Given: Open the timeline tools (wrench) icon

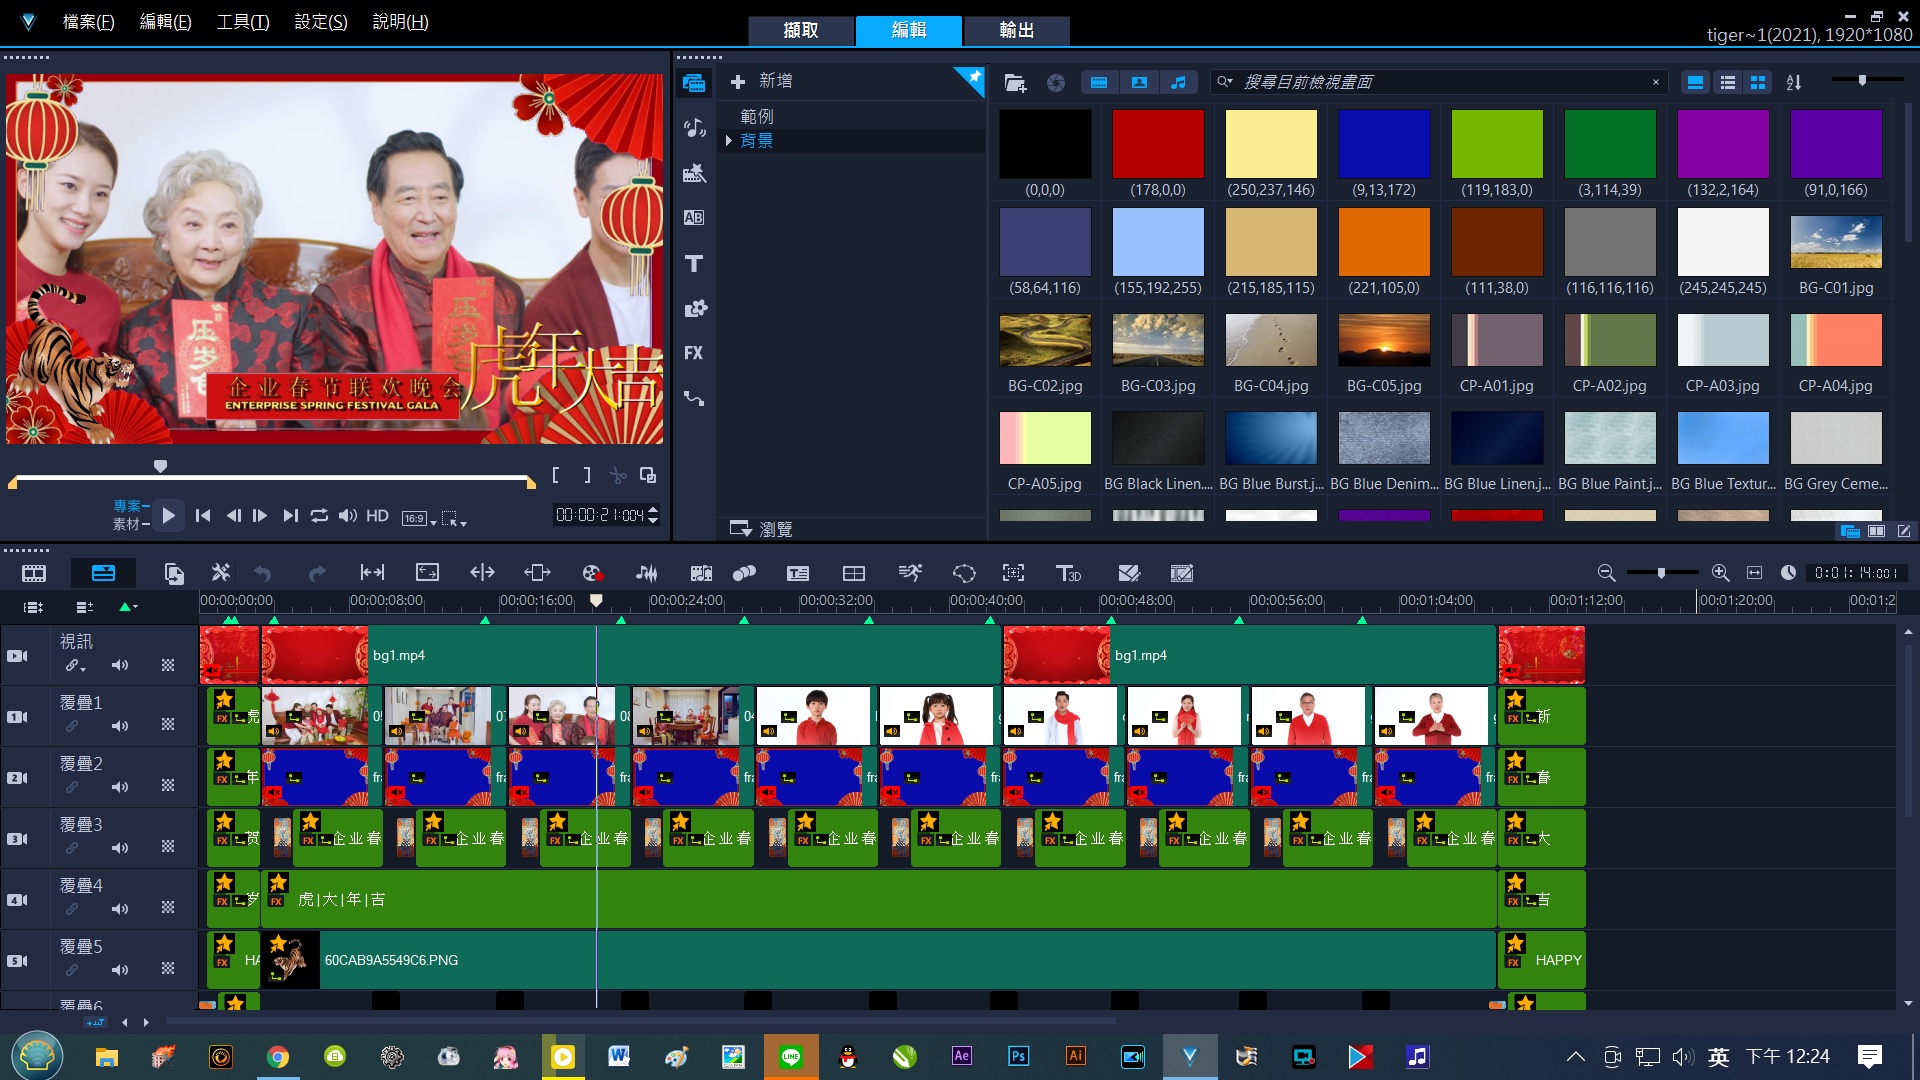Looking at the screenshot, I should coord(221,573).
